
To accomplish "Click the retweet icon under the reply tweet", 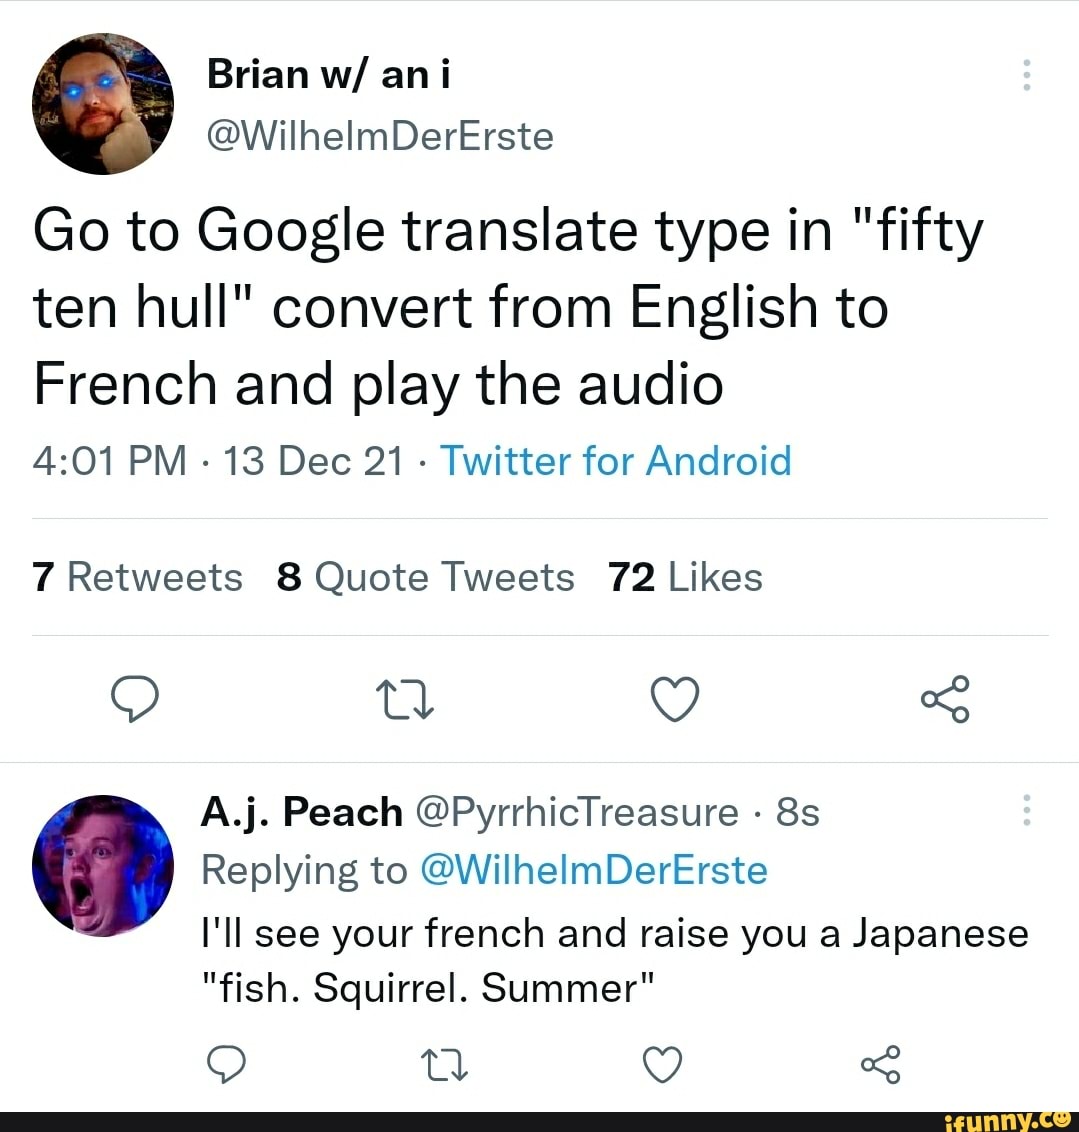I will (x=445, y=1065).
